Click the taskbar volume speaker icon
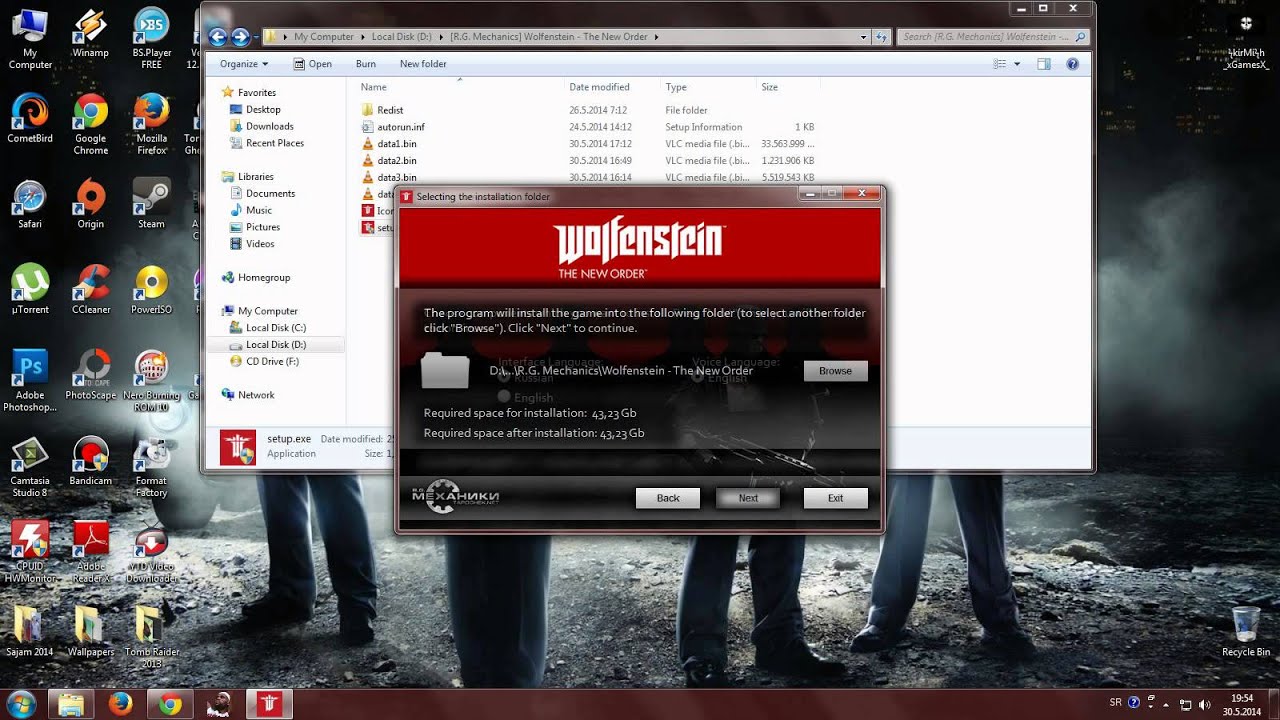The image size is (1280, 720). click(x=1204, y=704)
